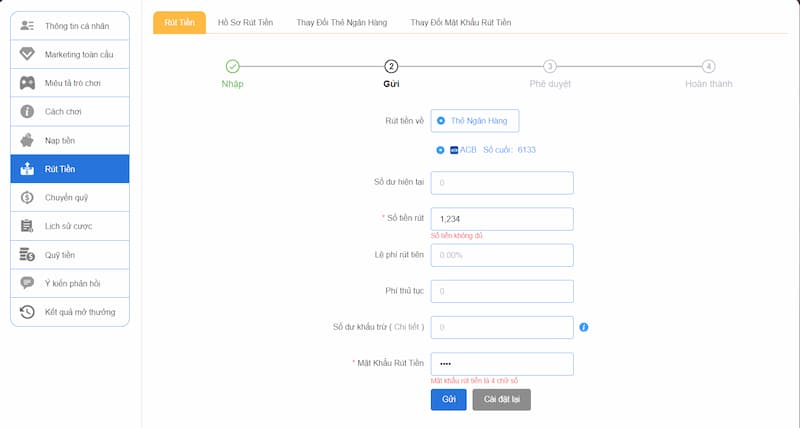
Task: Select the Thẻ Ngân Hàng radio option
Action: [x=441, y=121]
